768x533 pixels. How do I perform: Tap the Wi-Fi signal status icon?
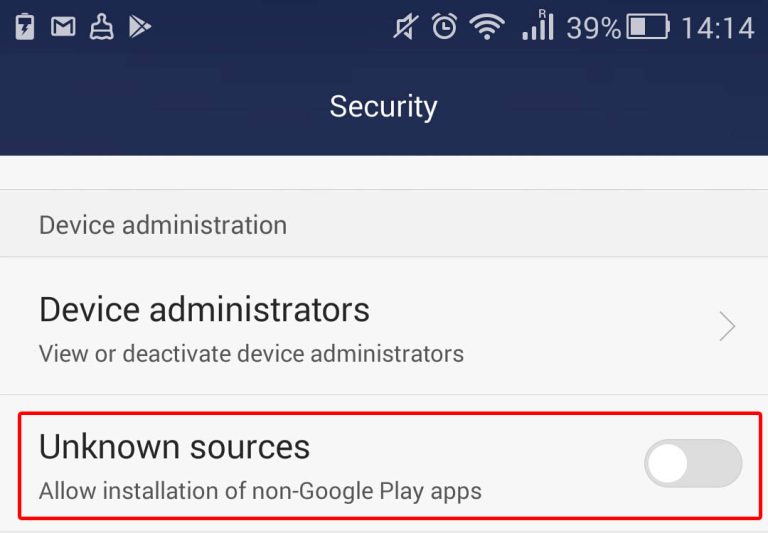click(487, 27)
